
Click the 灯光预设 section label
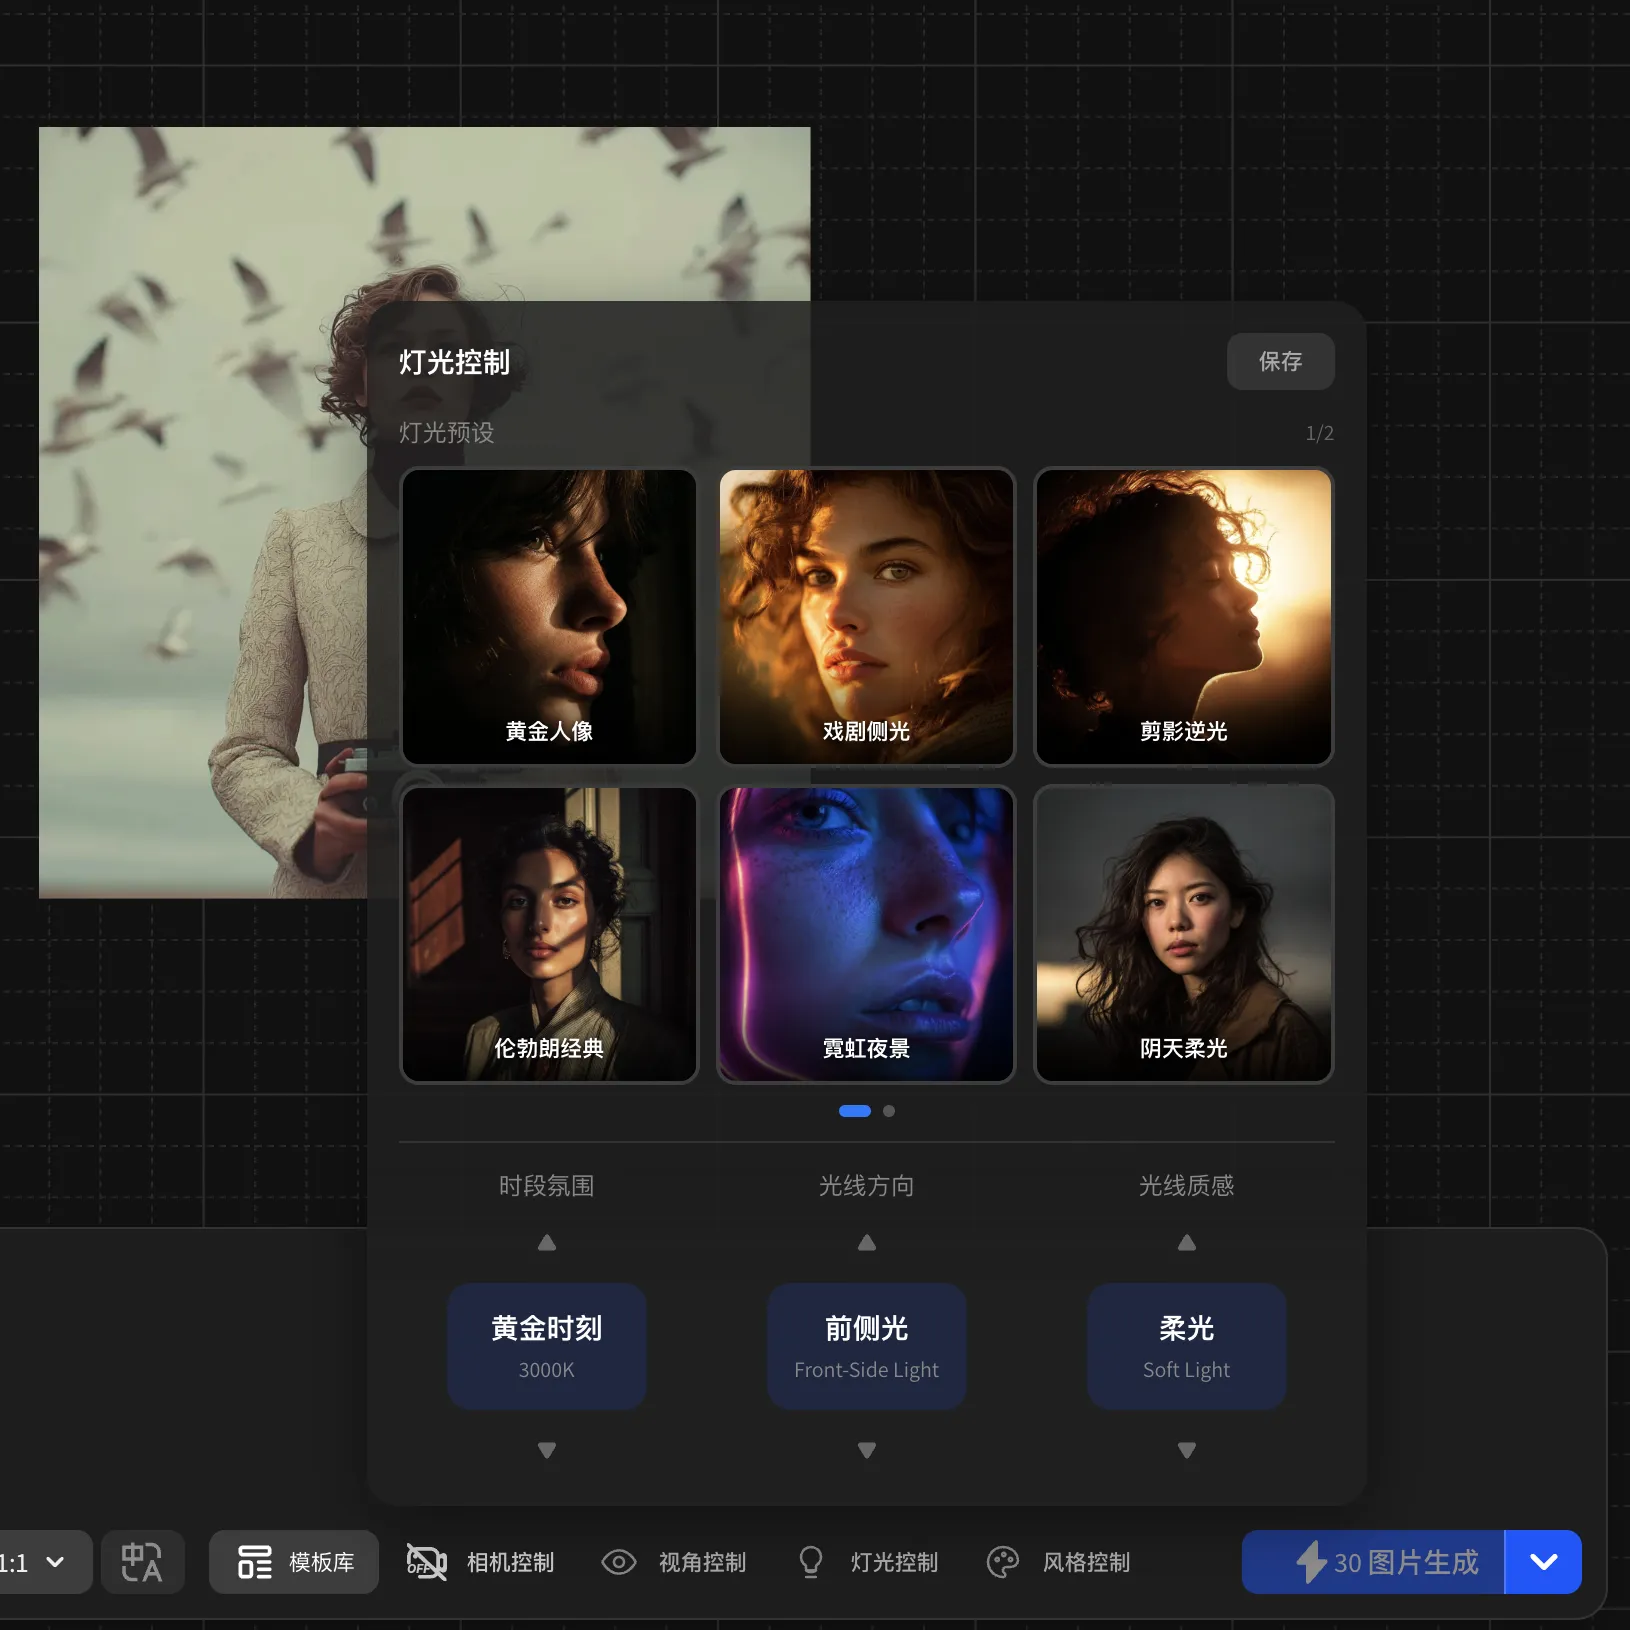pyautogui.click(x=446, y=433)
